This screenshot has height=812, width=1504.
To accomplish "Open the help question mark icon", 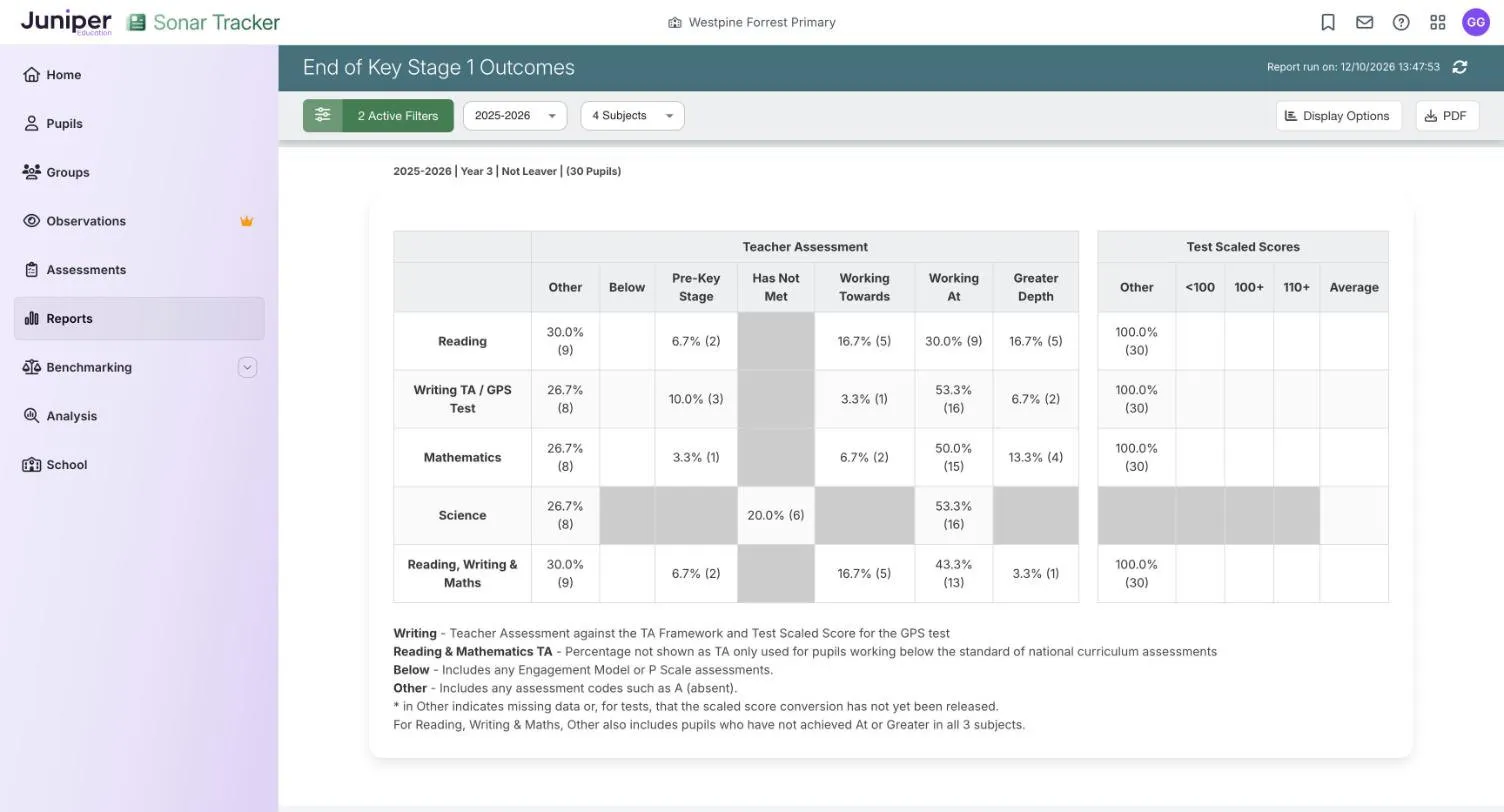I will tap(1401, 22).
